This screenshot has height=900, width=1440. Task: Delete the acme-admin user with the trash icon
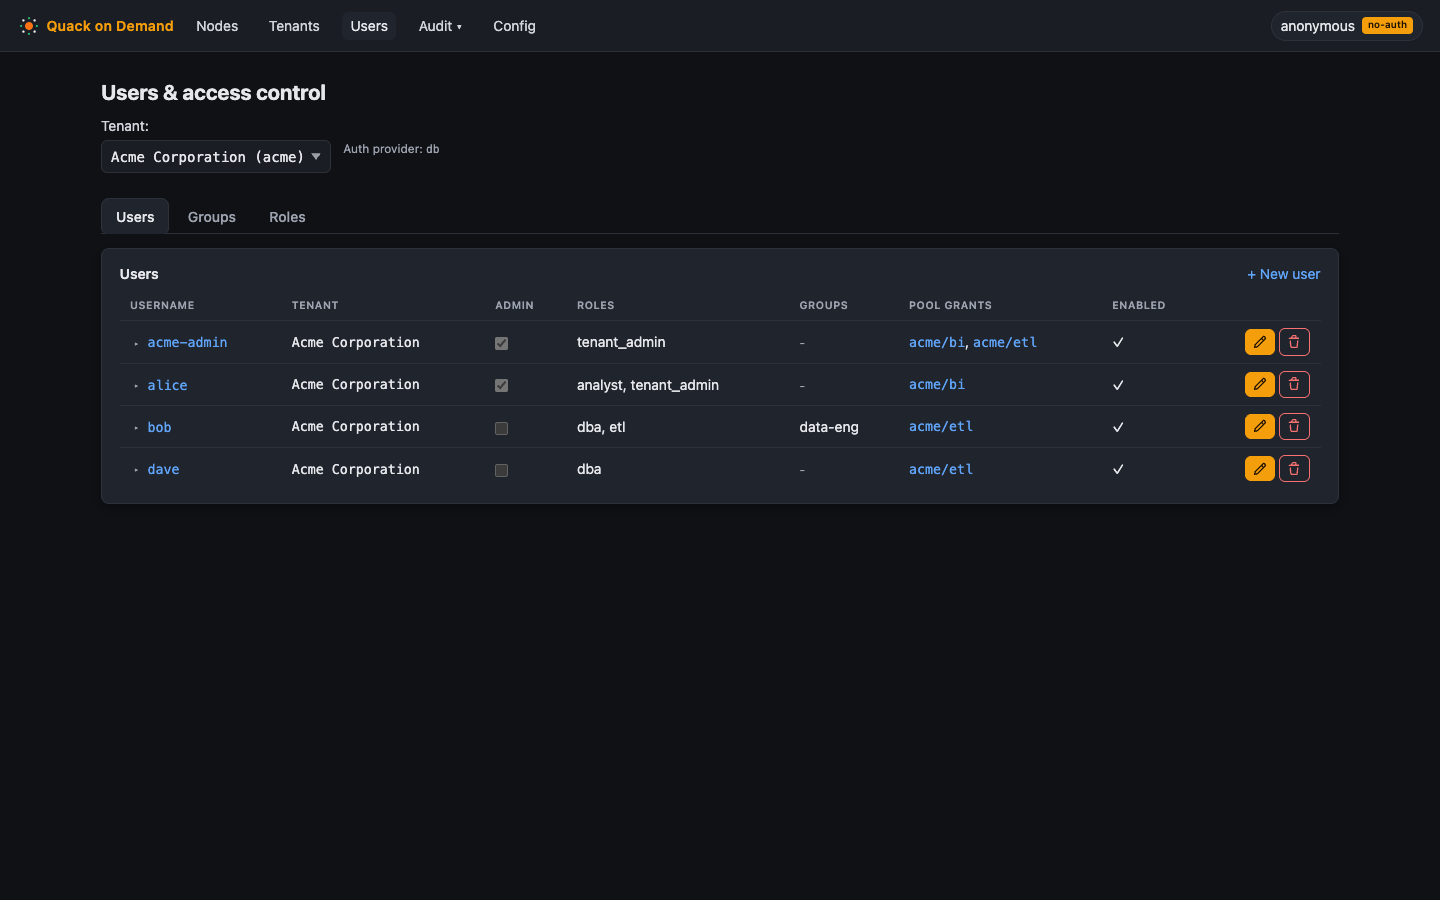pos(1294,342)
